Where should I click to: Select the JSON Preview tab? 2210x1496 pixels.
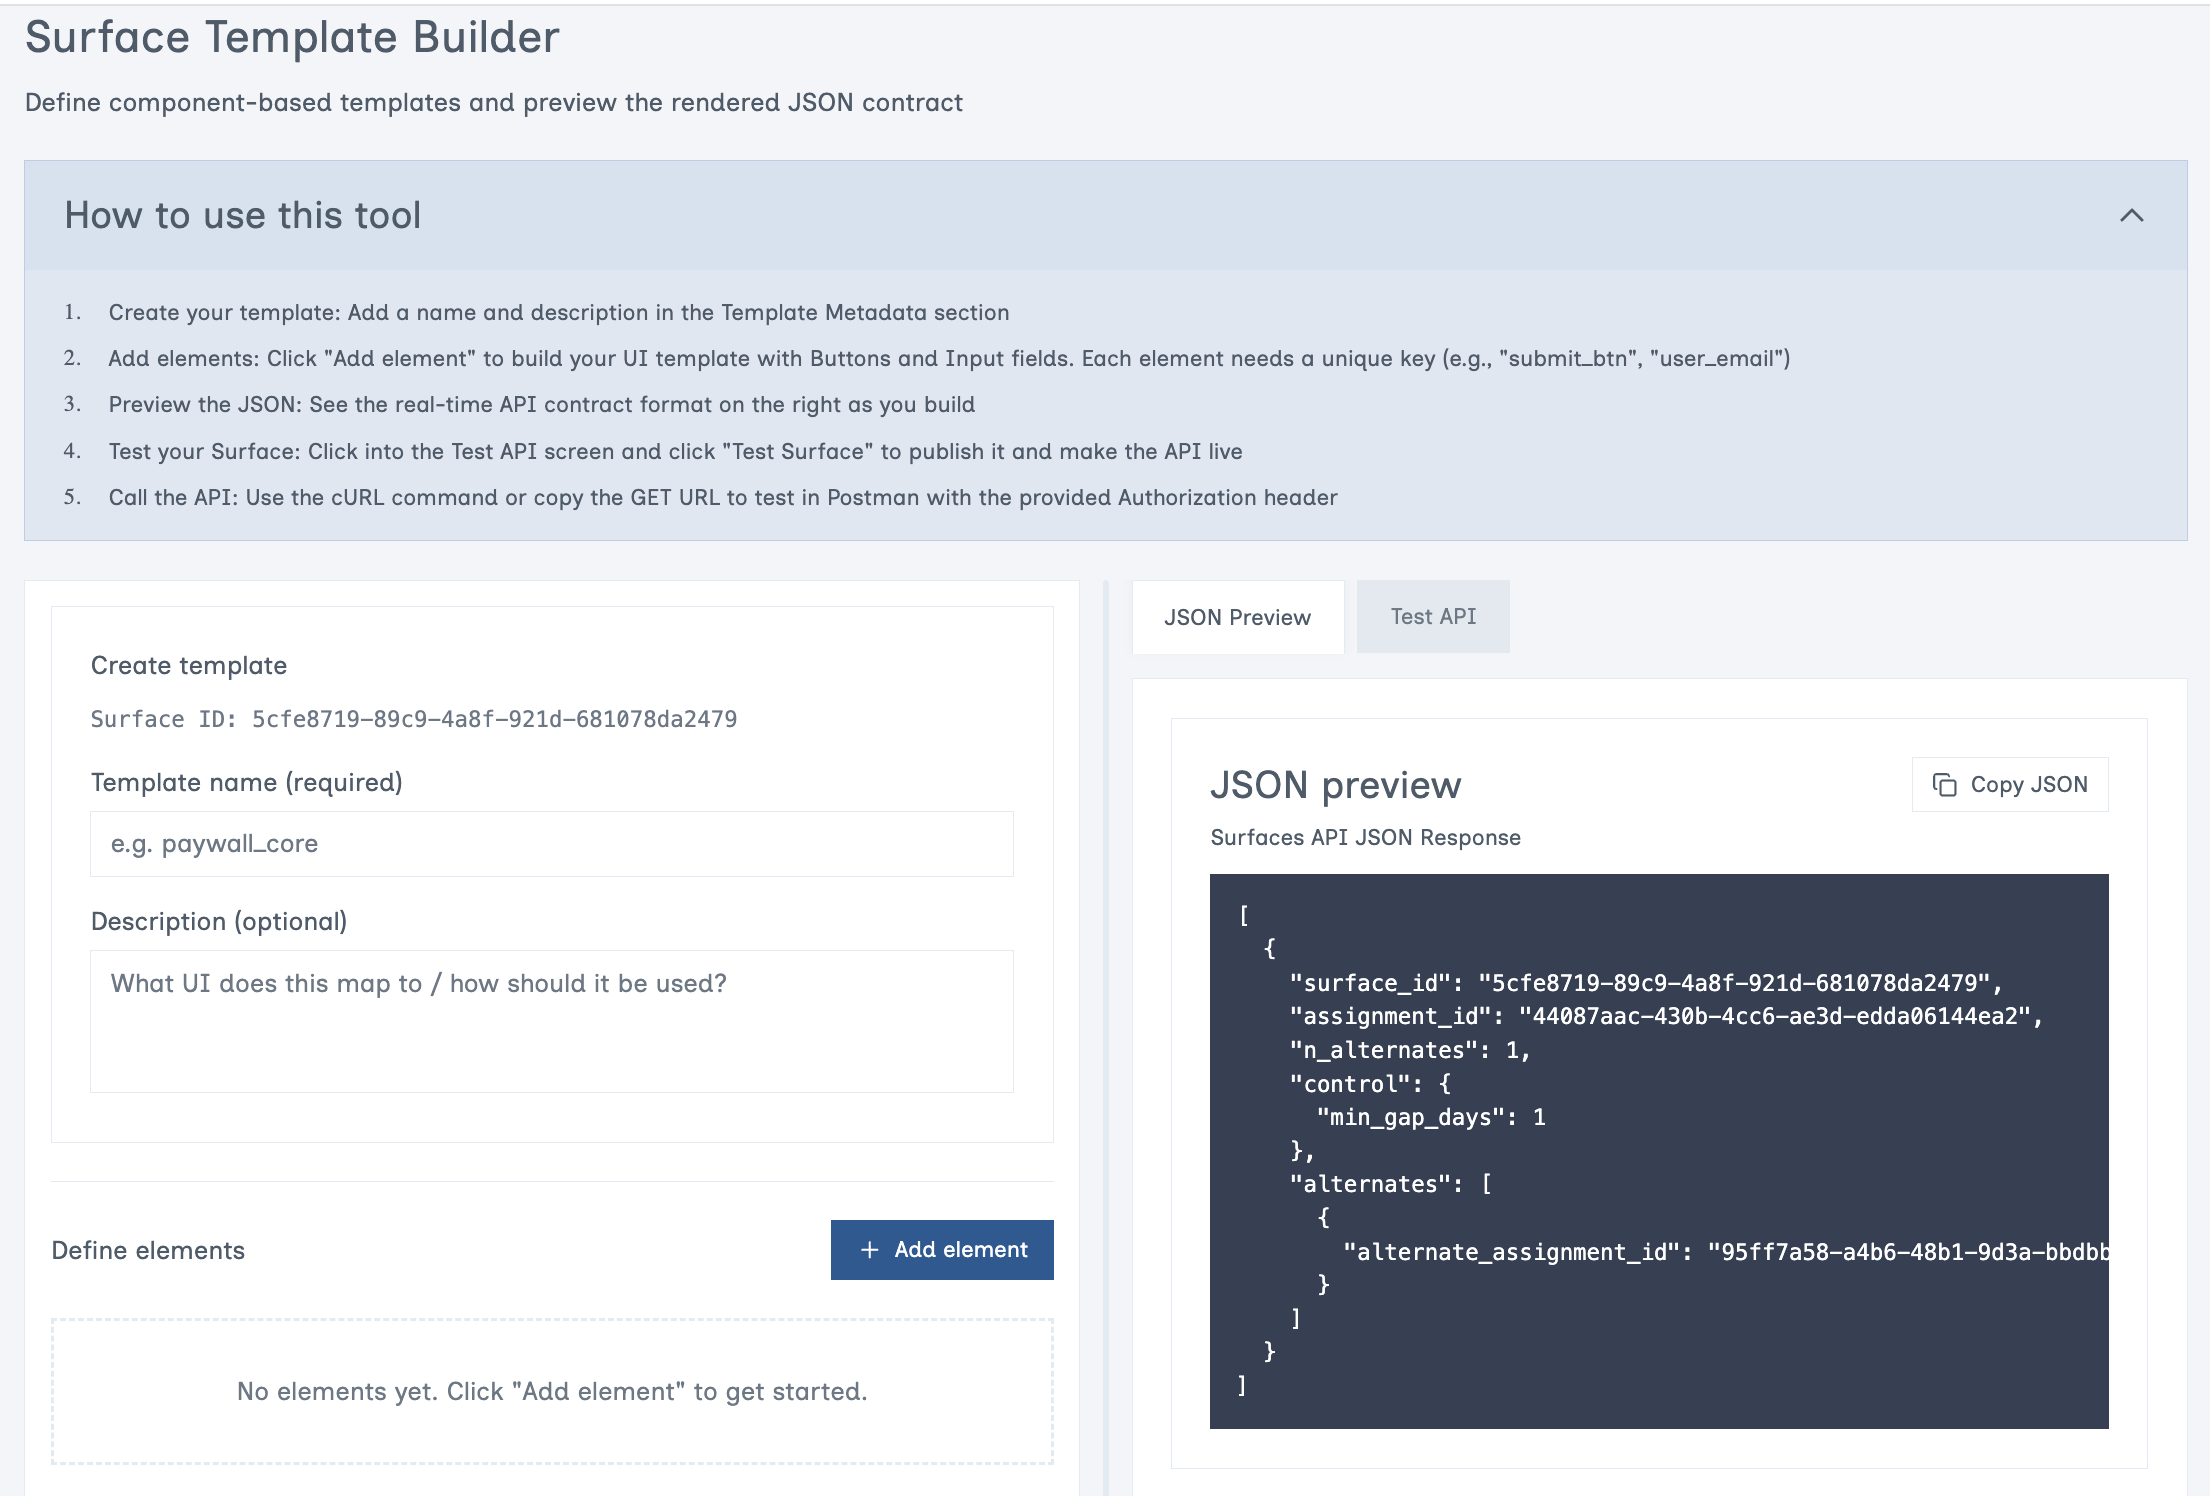click(x=1237, y=616)
